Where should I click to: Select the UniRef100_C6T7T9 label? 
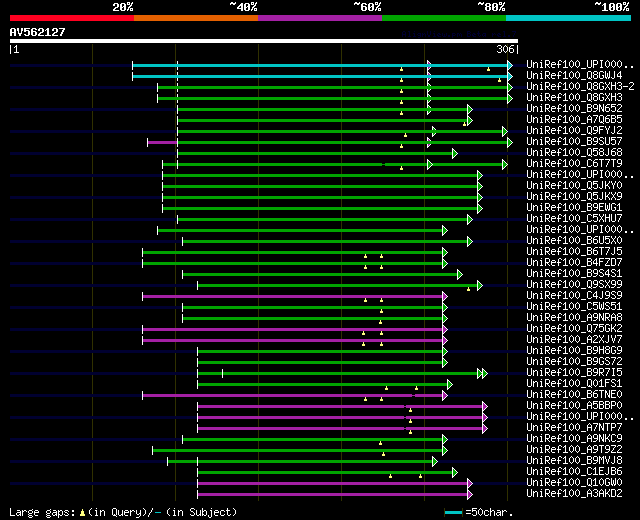(574, 163)
